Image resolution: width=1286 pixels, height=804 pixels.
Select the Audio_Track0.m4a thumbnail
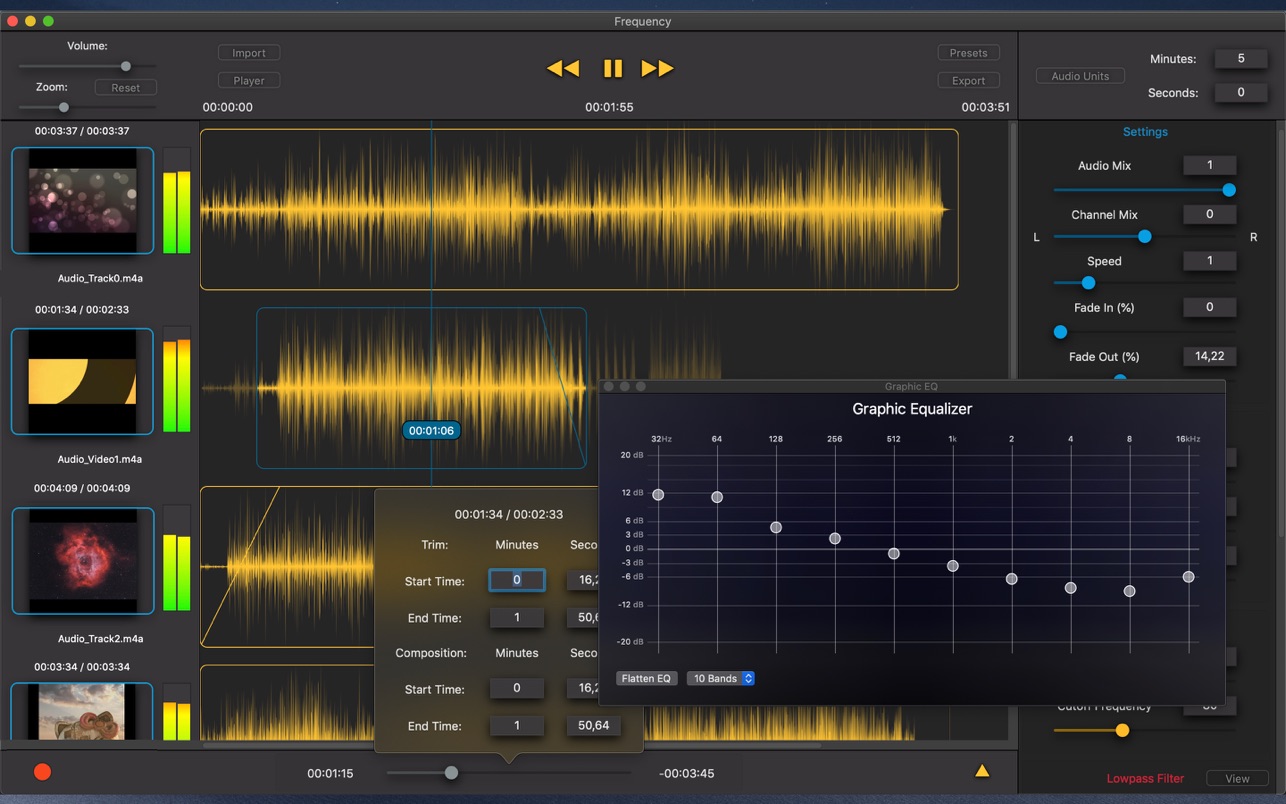(83, 201)
